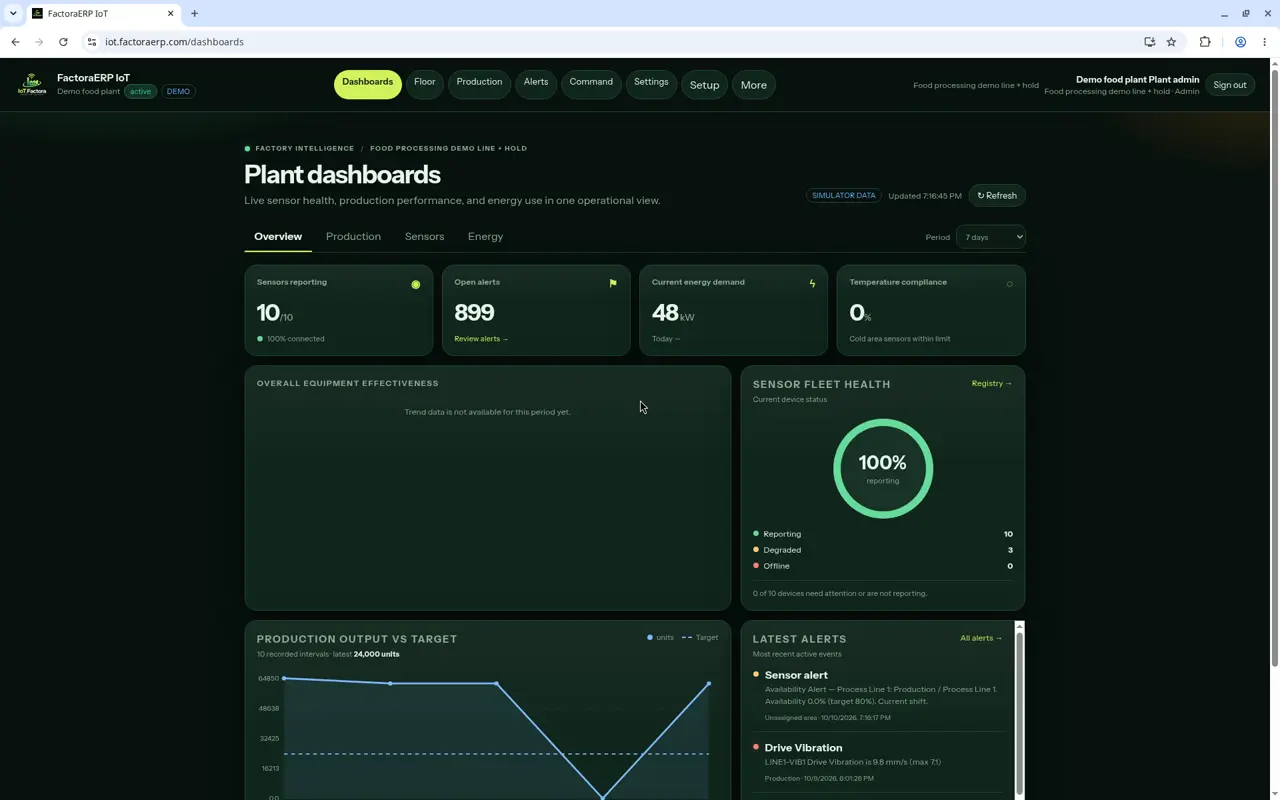This screenshot has width=1280, height=800.
Task: Open the More navigation menu
Action: click(754, 85)
